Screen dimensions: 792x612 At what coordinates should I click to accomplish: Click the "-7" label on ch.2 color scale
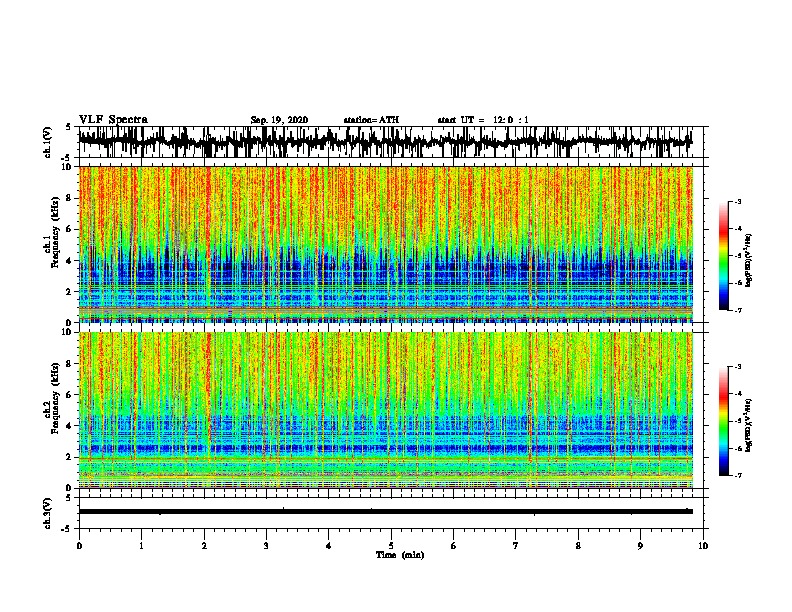coord(738,476)
